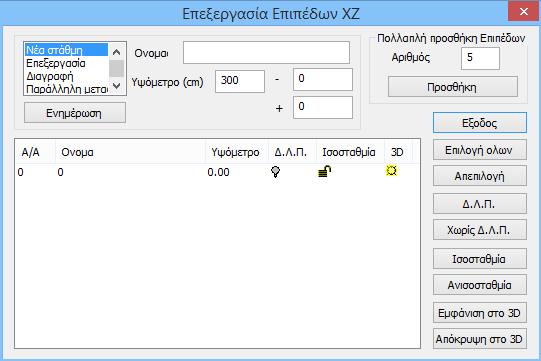
Task: Select the 0.00 elevation value in row 0
Action: (x=218, y=172)
